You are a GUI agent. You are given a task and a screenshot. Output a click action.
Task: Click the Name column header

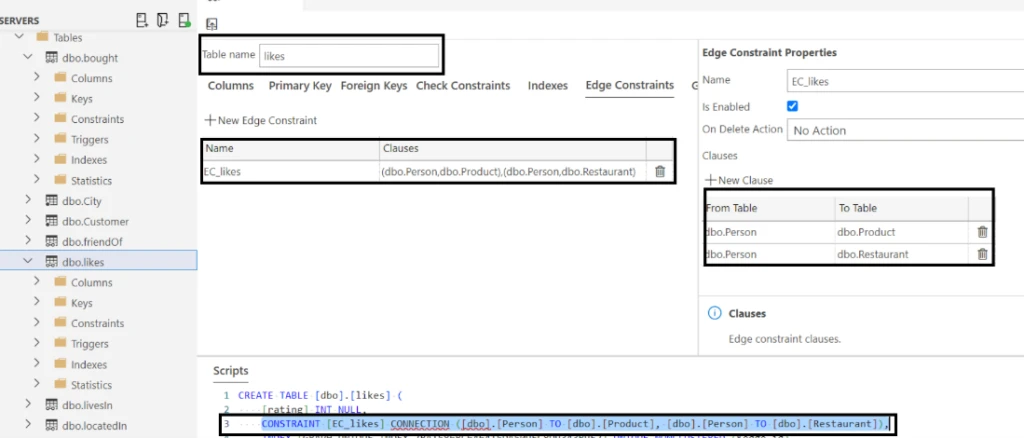coord(291,148)
